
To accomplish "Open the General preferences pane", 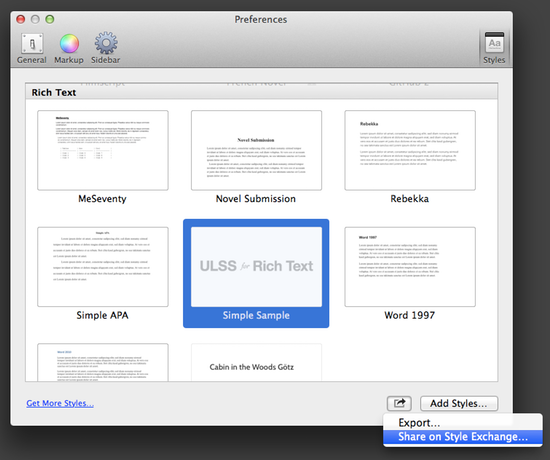I will coord(32,48).
